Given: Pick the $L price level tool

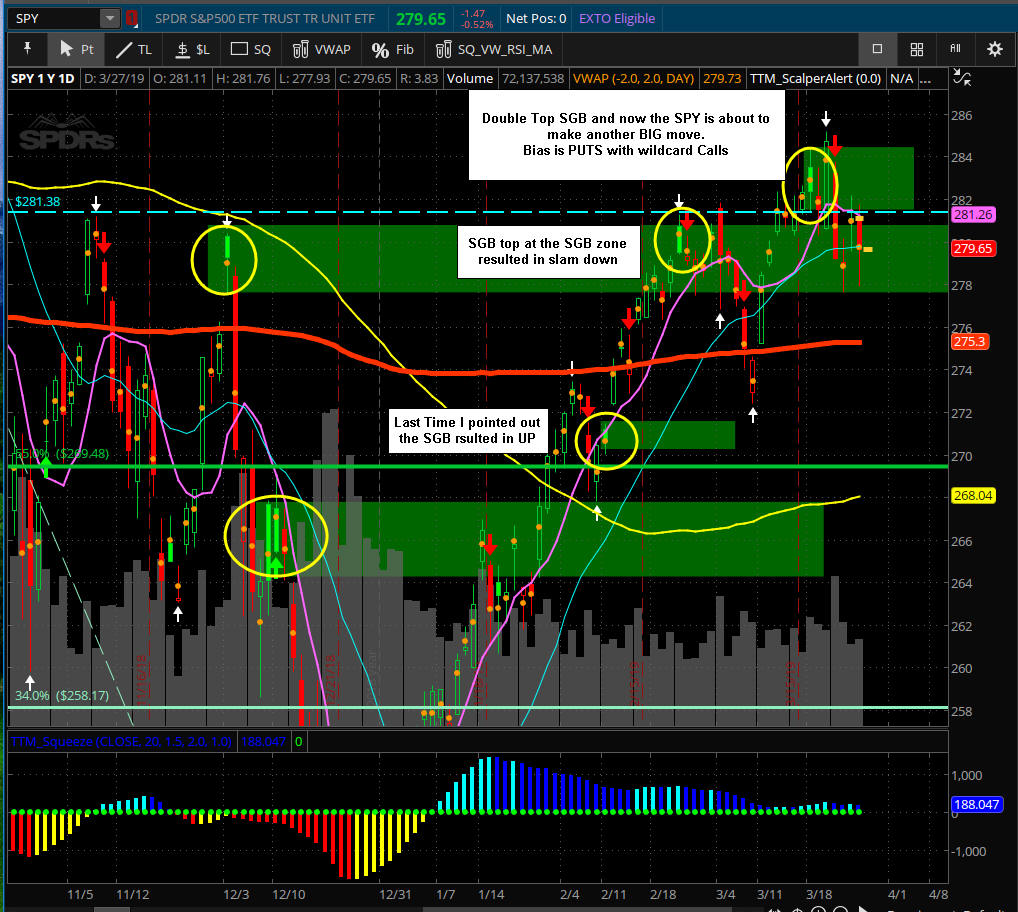Looking at the screenshot, I should click(192, 49).
